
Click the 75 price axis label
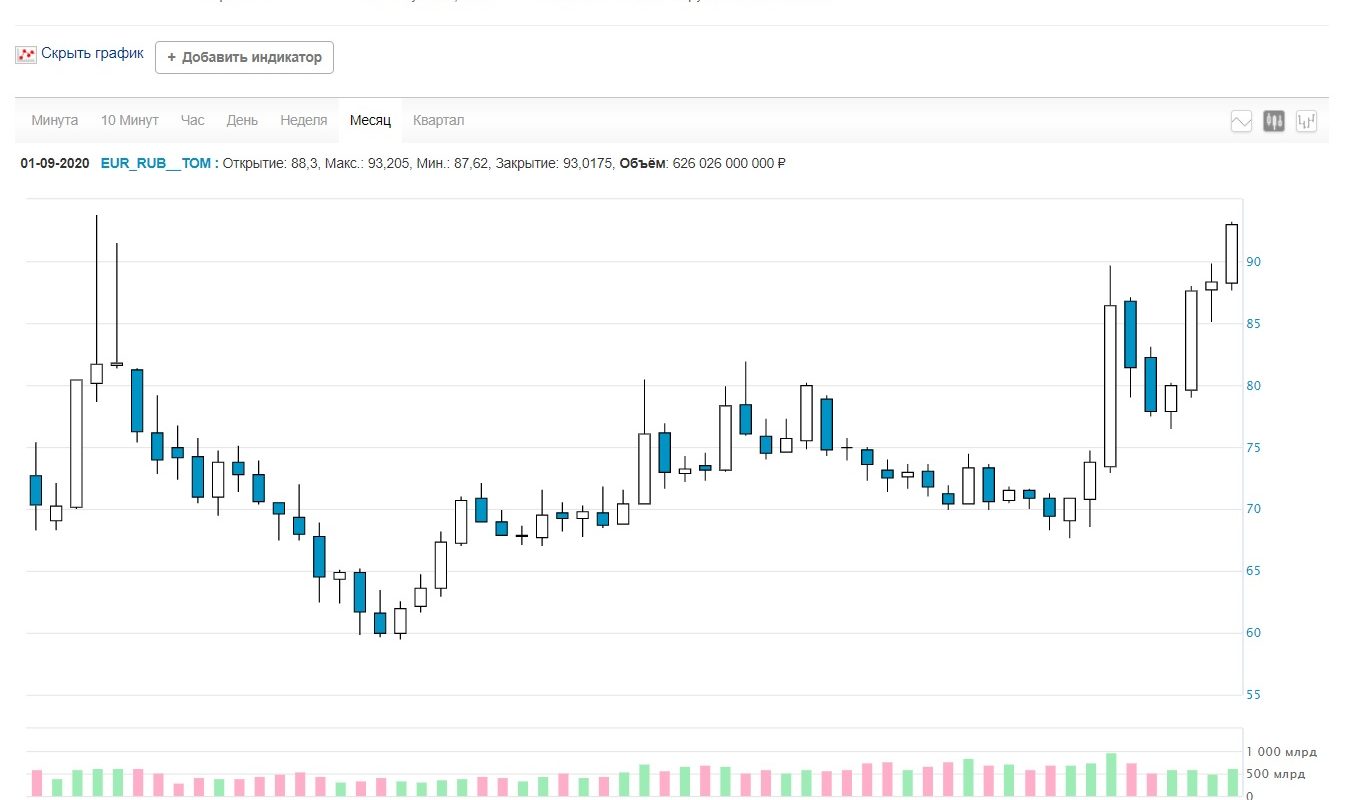click(x=1253, y=448)
